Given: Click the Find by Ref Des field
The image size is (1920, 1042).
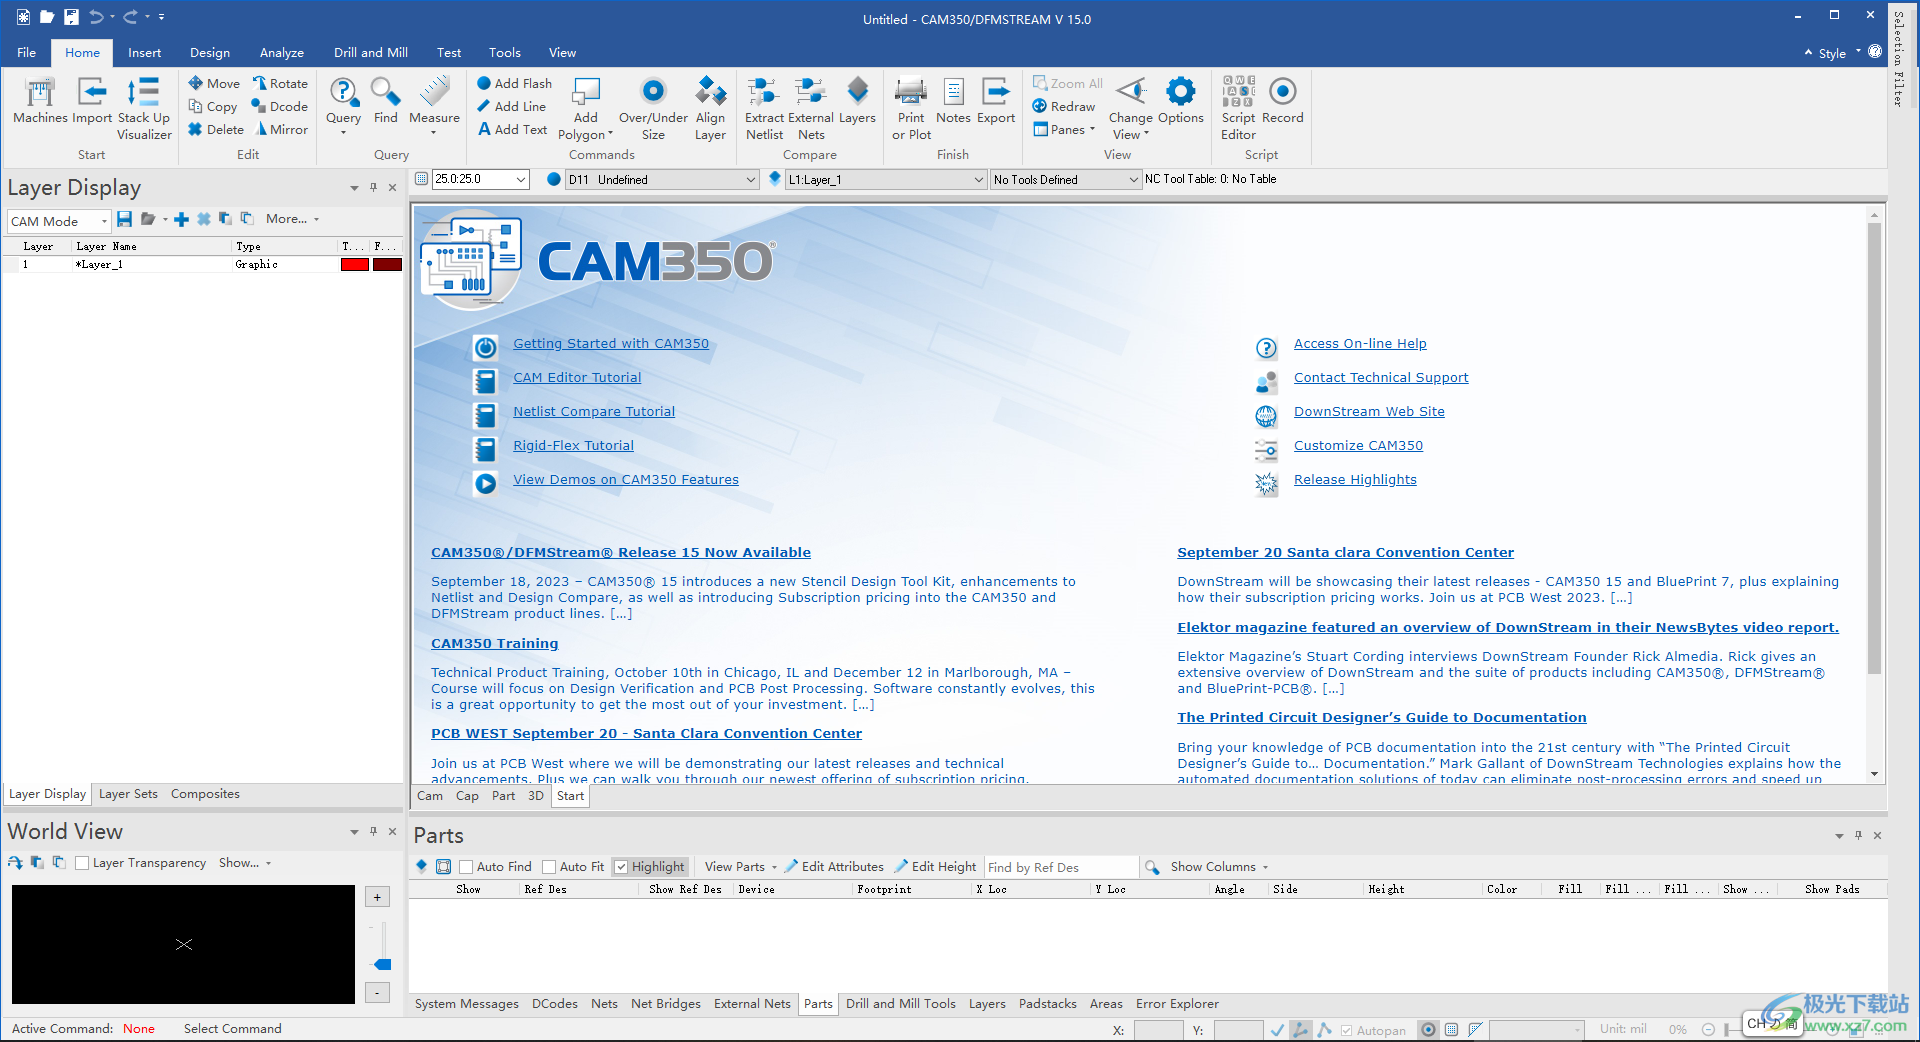Looking at the screenshot, I should click(x=1061, y=867).
